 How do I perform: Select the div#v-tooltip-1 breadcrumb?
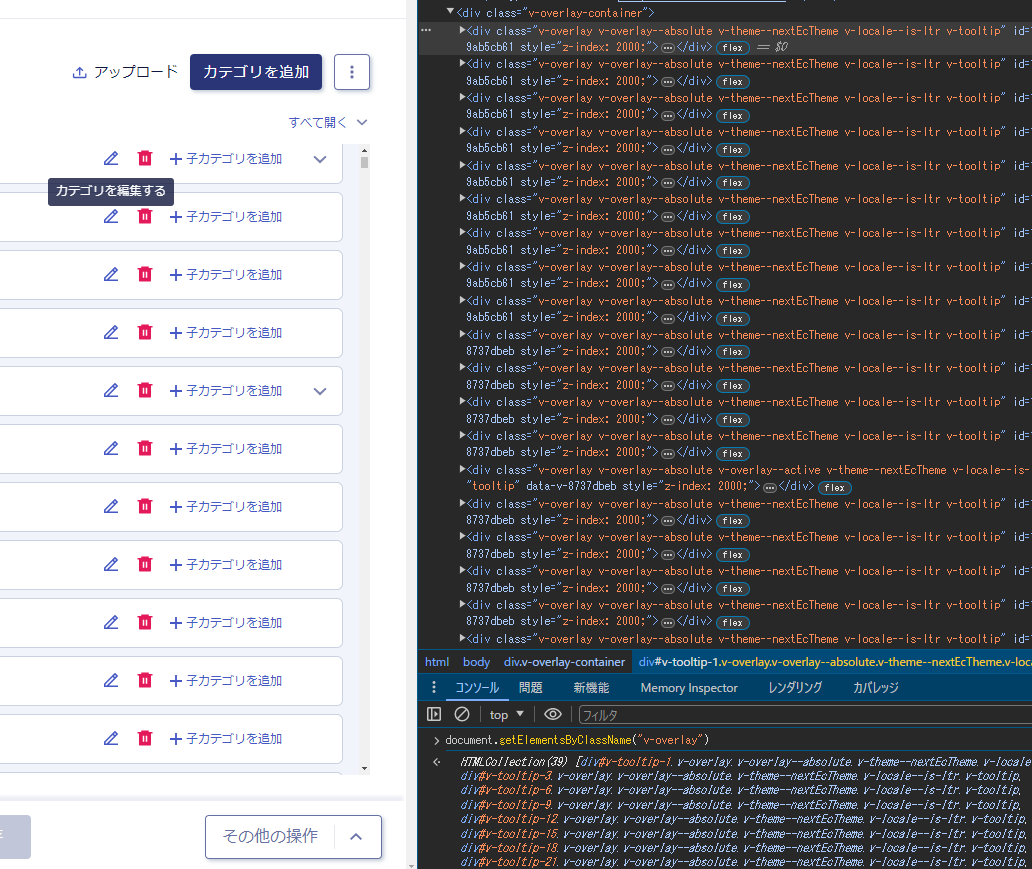832,662
